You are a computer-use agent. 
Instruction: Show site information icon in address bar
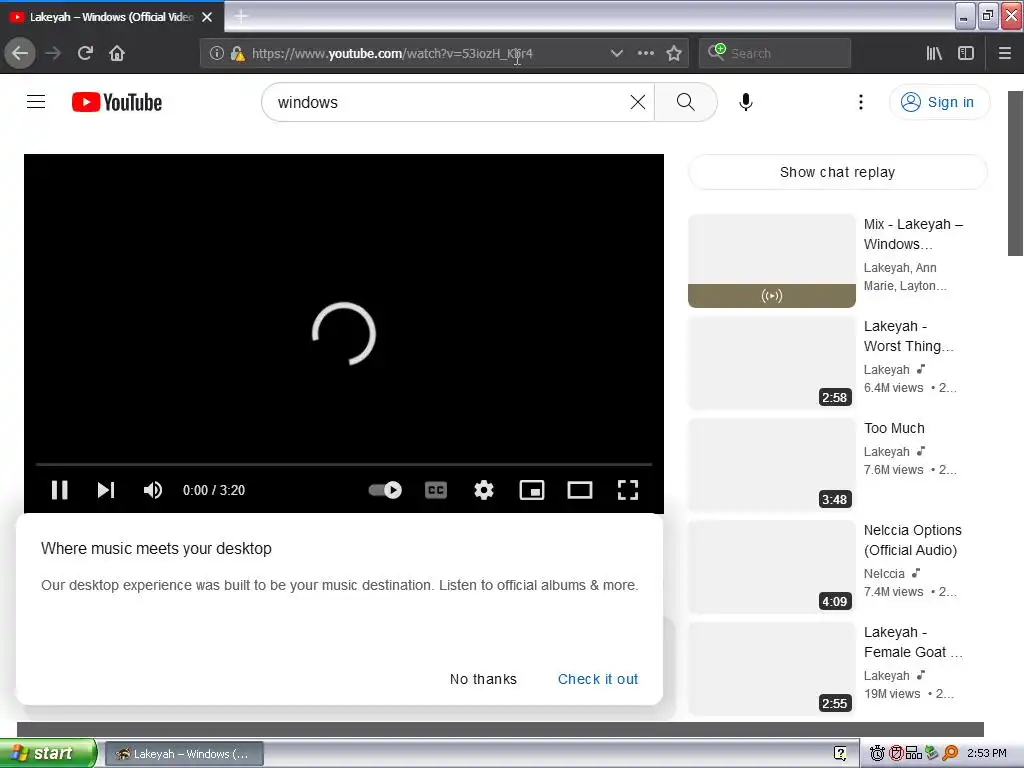click(217, 53)
